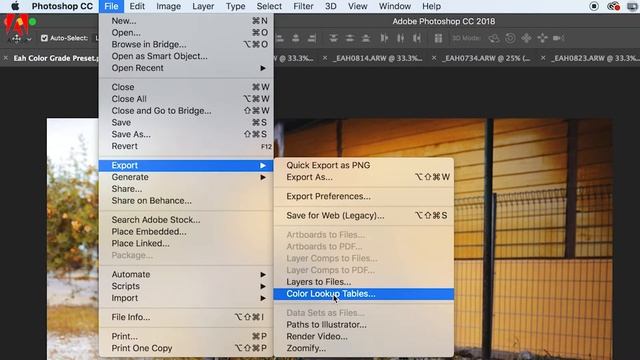
Task: Expand the Generate submenu
Action: [x=186, y=177]
